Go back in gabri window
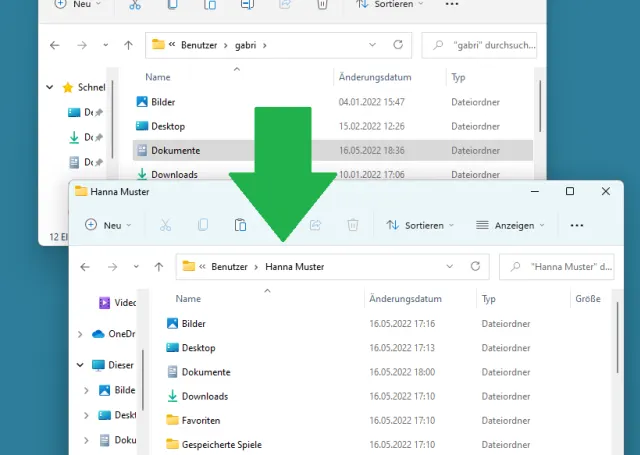The width and height of the screenshot is (640, 455). click(55, 45)
